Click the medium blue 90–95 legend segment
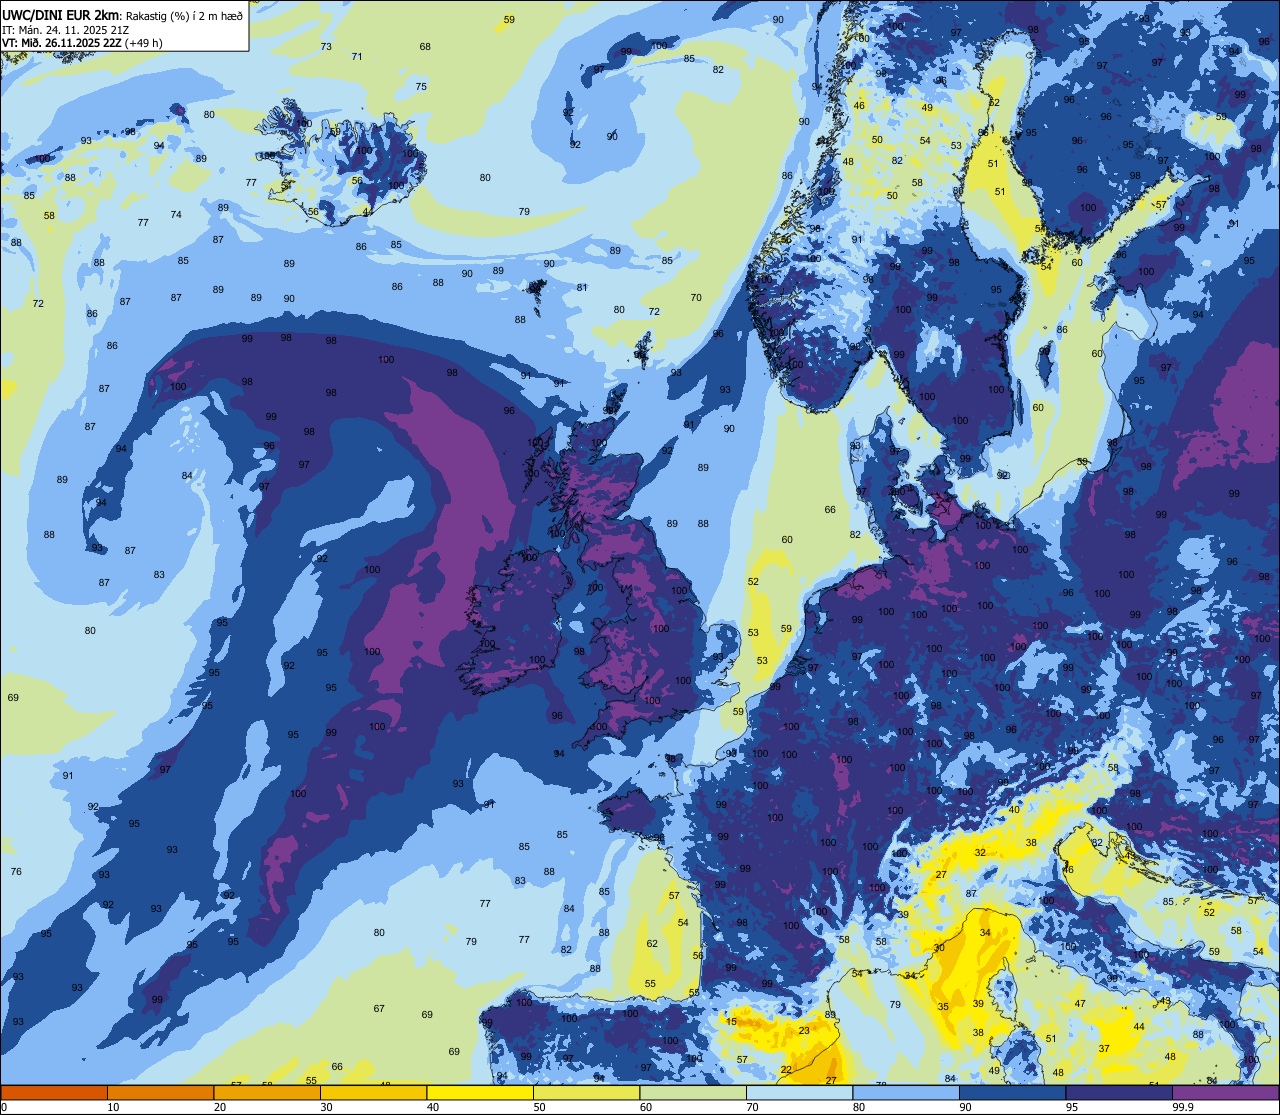This screenshot has height=1115, width=1280. [1013, 1093]
